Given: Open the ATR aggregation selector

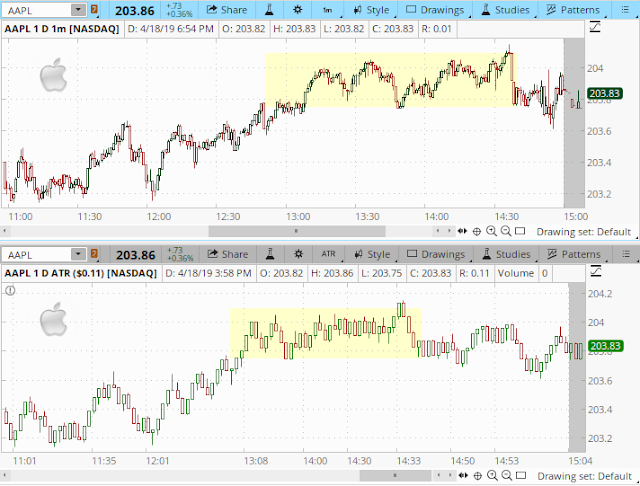Looking at the screenshot, I should (x=329, y=255).
